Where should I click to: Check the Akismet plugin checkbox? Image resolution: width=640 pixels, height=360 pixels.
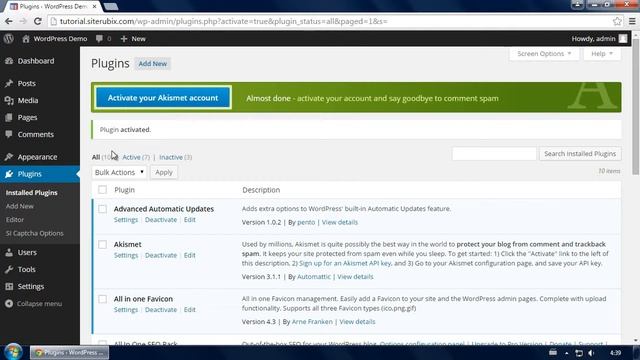(x=102, y=244)
